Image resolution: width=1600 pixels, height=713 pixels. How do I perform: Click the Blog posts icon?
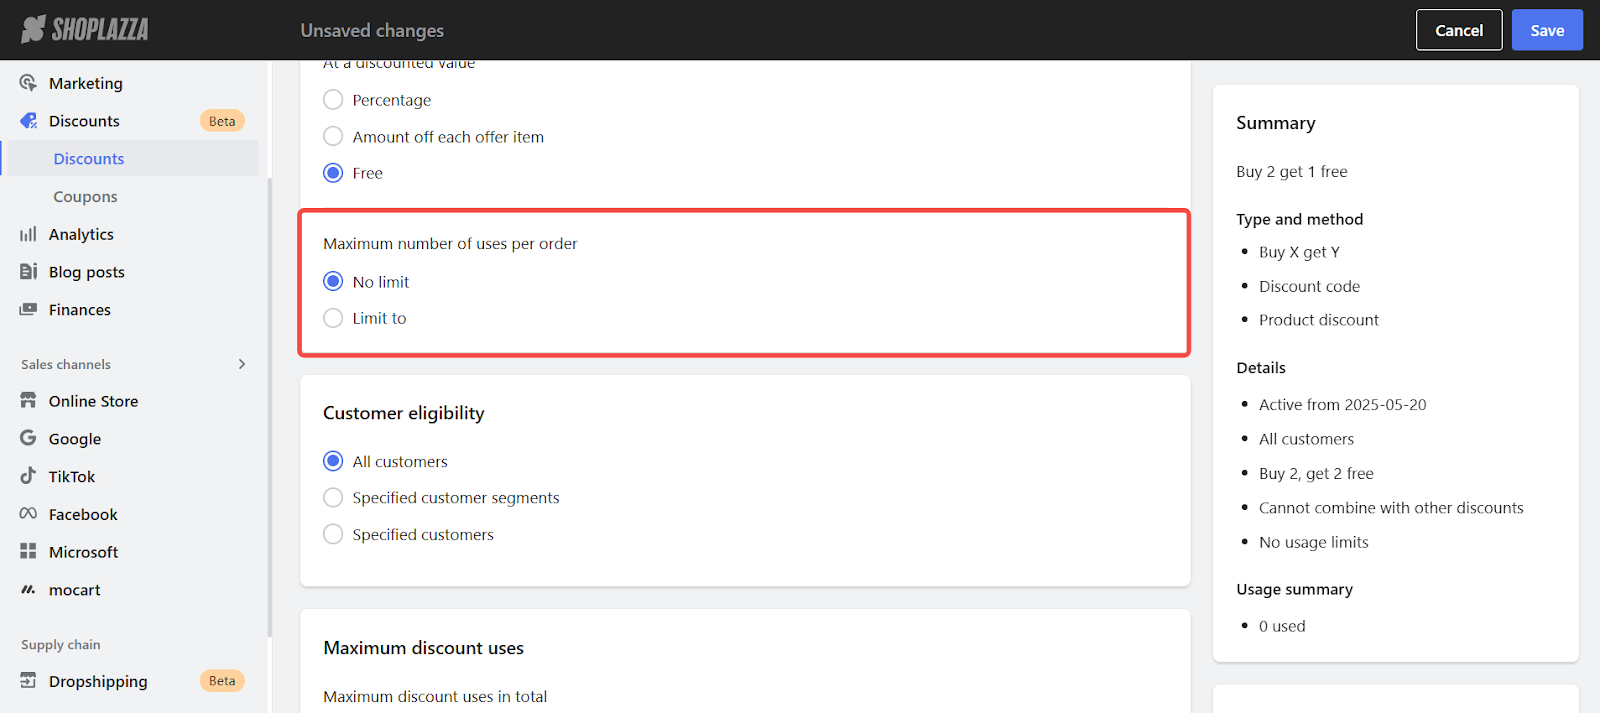point(28,272)
